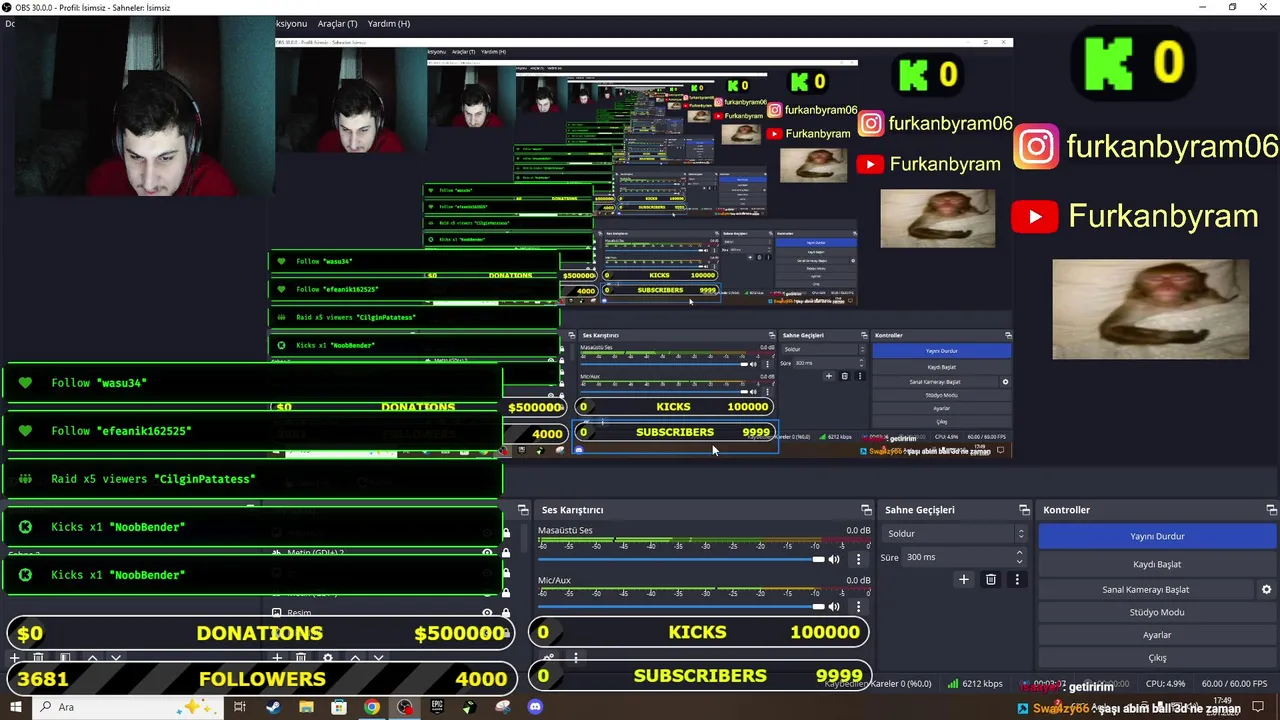This screenshot has width=1280, height=720.
Task: Open Google Chrome from the taskbar
Action: point(371,707)
